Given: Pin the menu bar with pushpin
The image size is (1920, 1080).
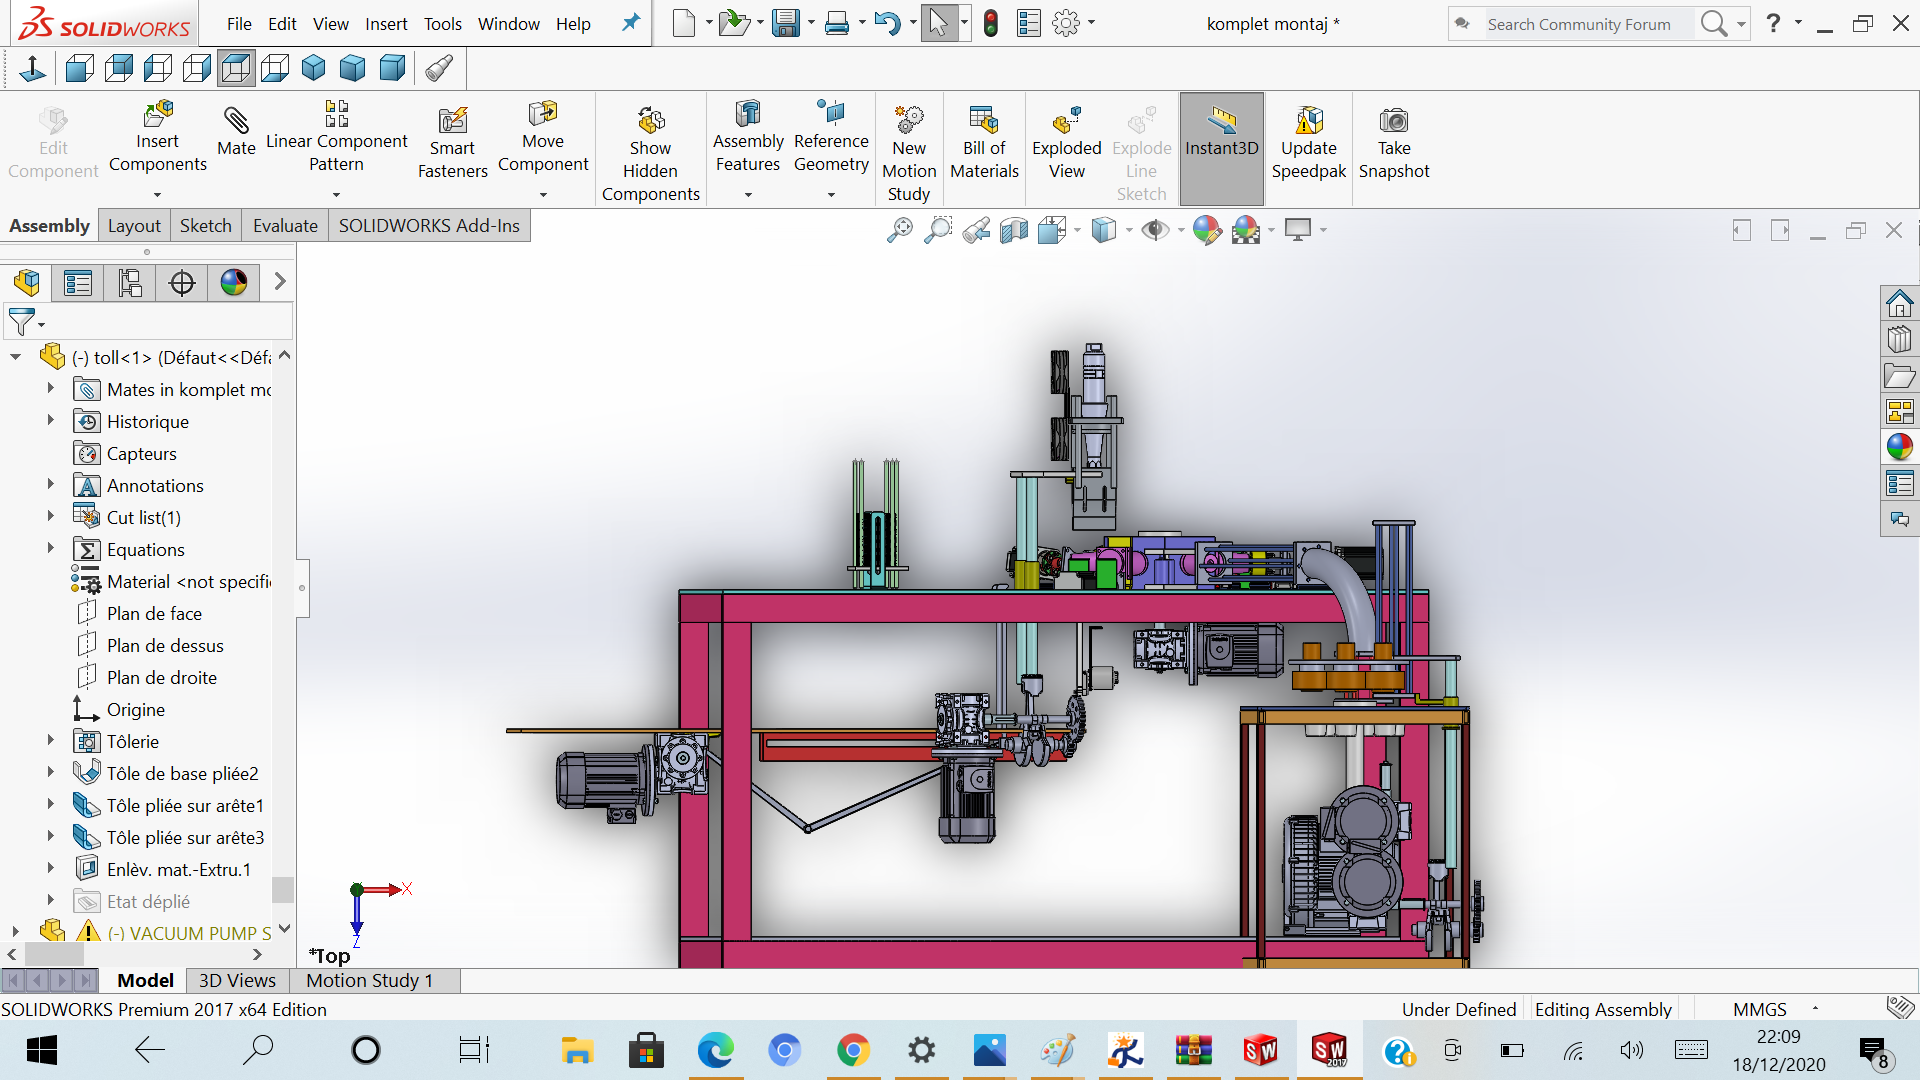Looking at the screenshot, I should (631, 22).
